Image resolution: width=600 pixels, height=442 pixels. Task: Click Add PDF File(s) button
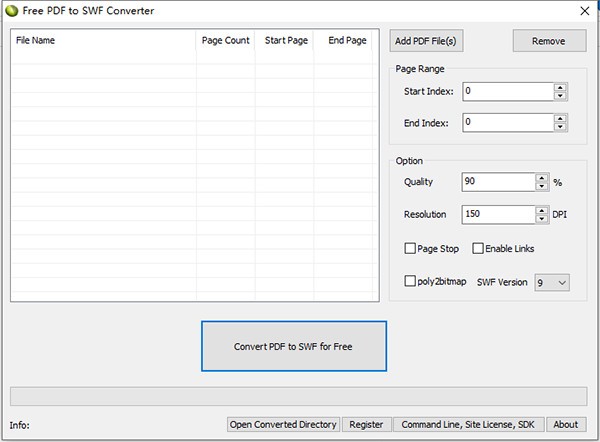426,41
